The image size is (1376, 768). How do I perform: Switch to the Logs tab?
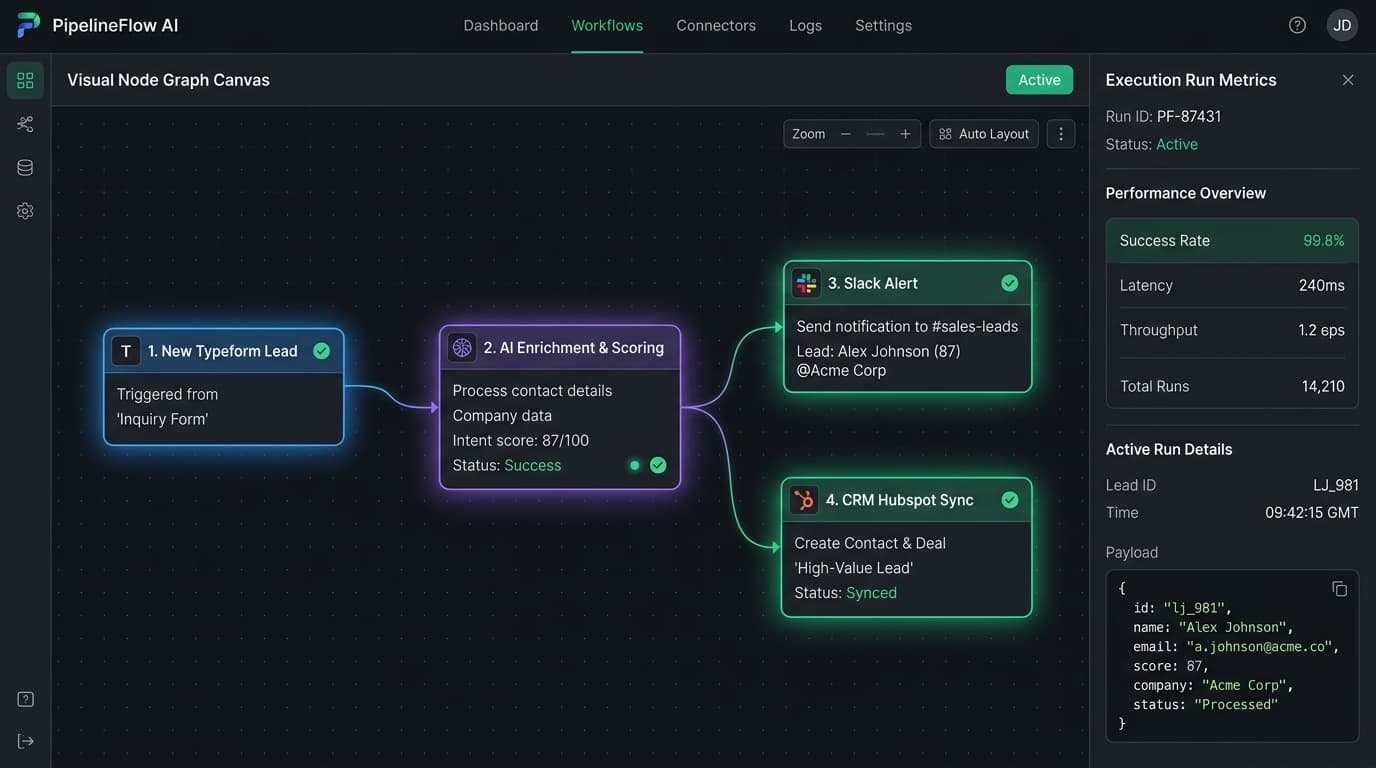[x=805, y=26]
